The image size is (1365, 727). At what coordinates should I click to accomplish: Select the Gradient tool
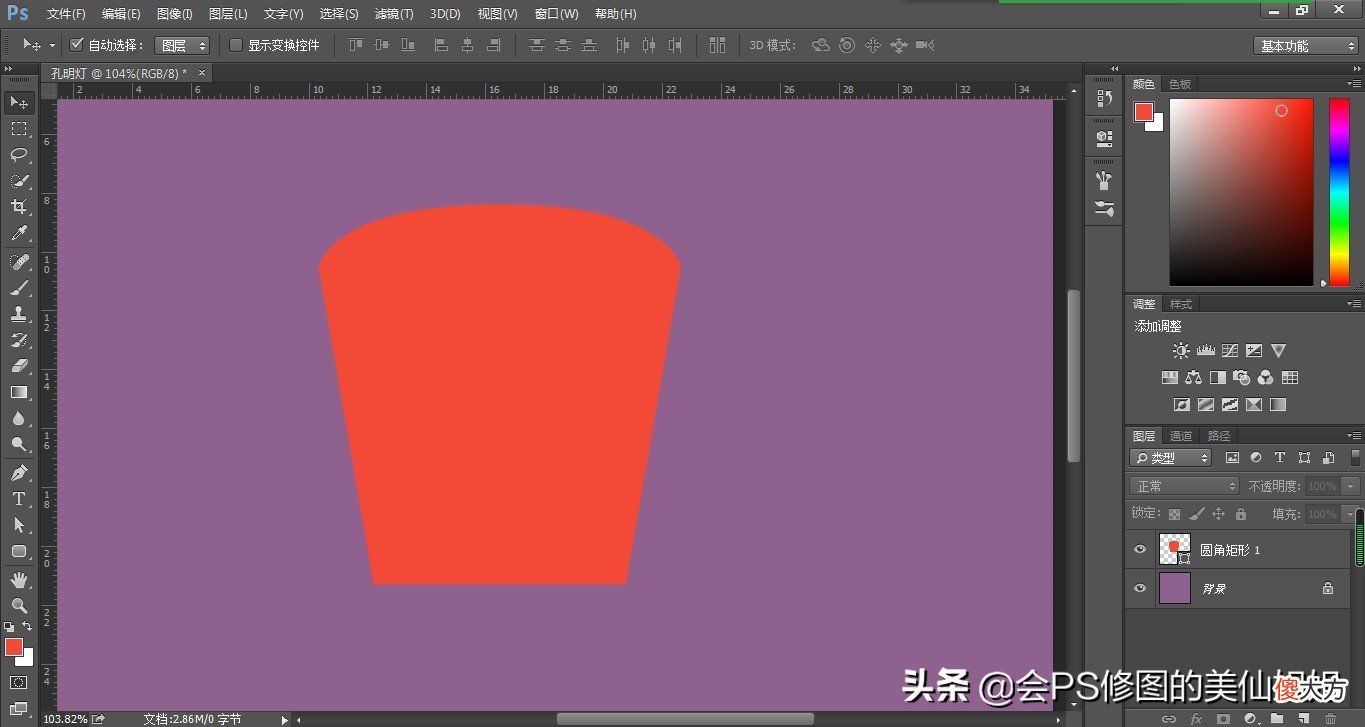(19, 392)
